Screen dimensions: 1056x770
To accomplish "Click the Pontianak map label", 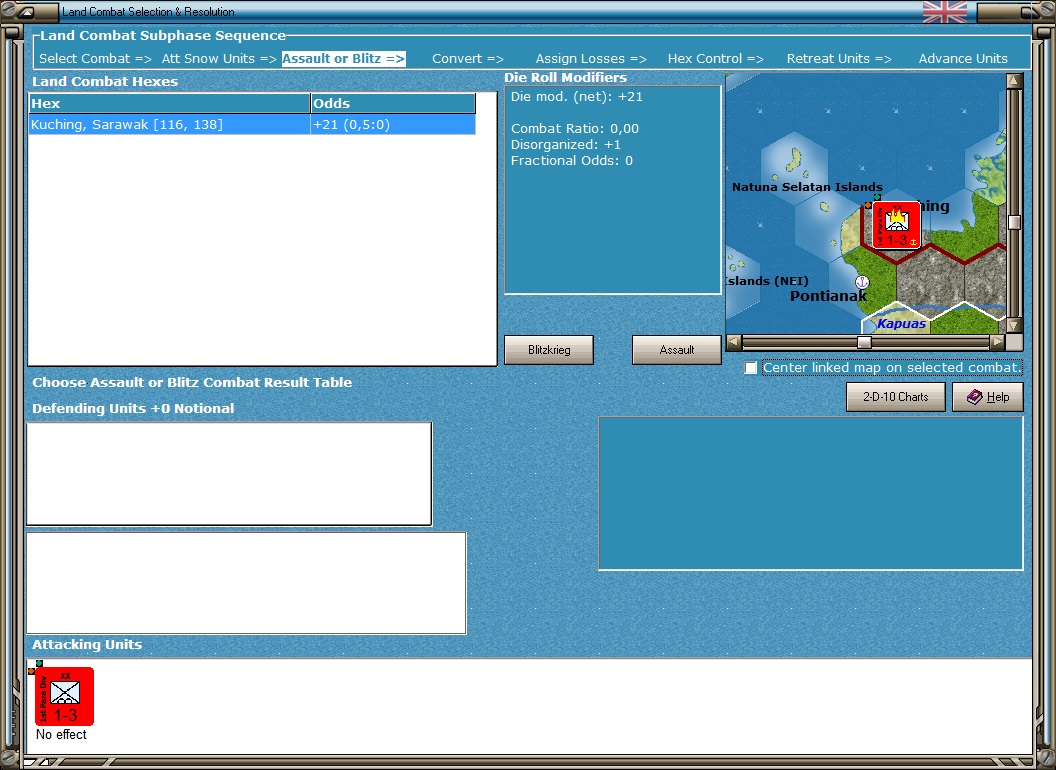I will point(828,296).
